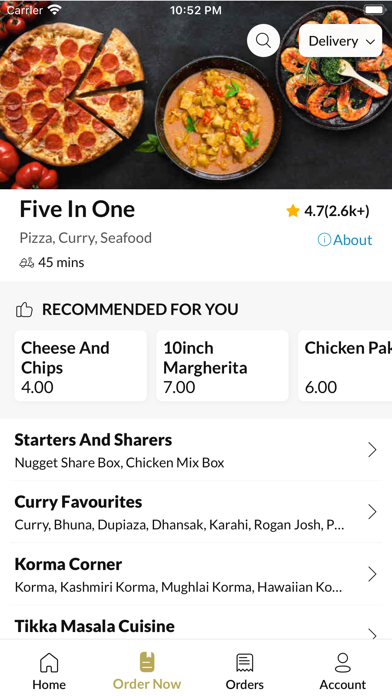
Task: Go to the Home tab icon
Action: (x=49, y=663)
